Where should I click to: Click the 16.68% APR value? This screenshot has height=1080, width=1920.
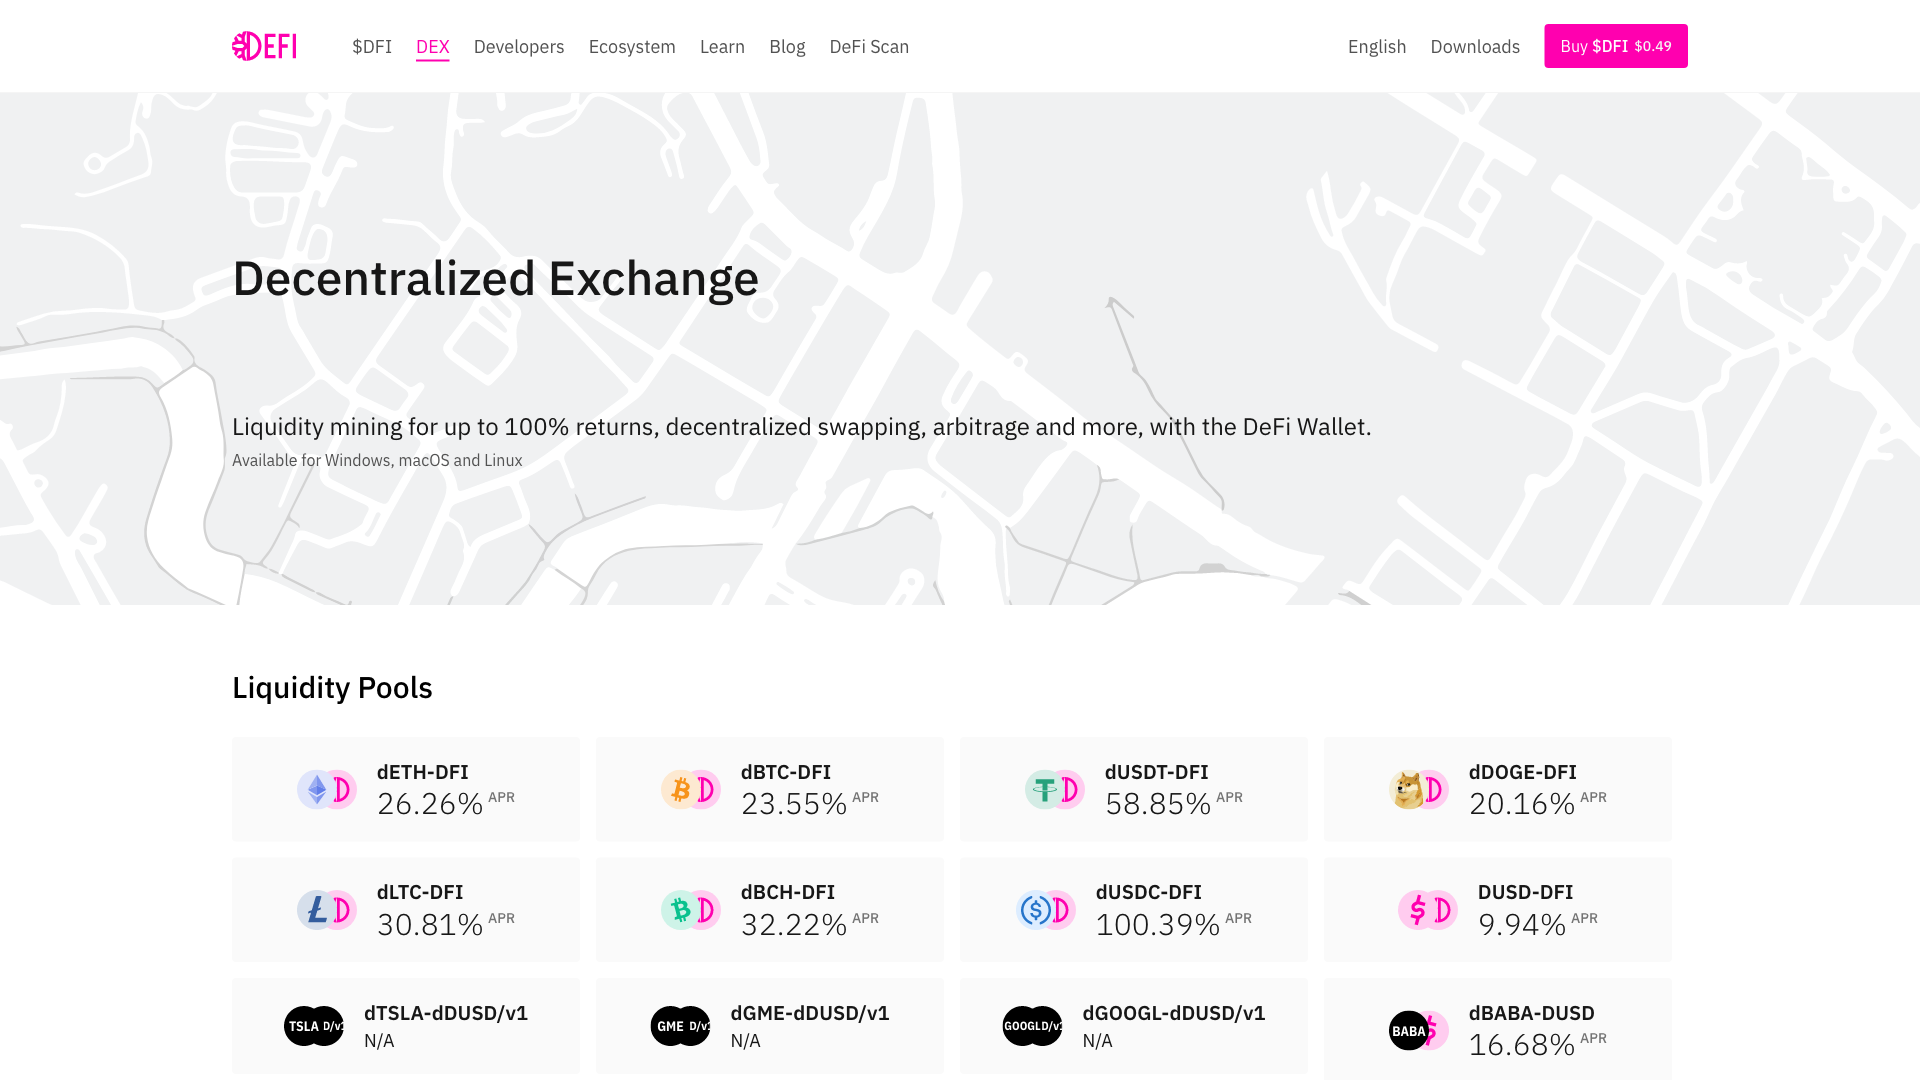coord(1522,1045)
